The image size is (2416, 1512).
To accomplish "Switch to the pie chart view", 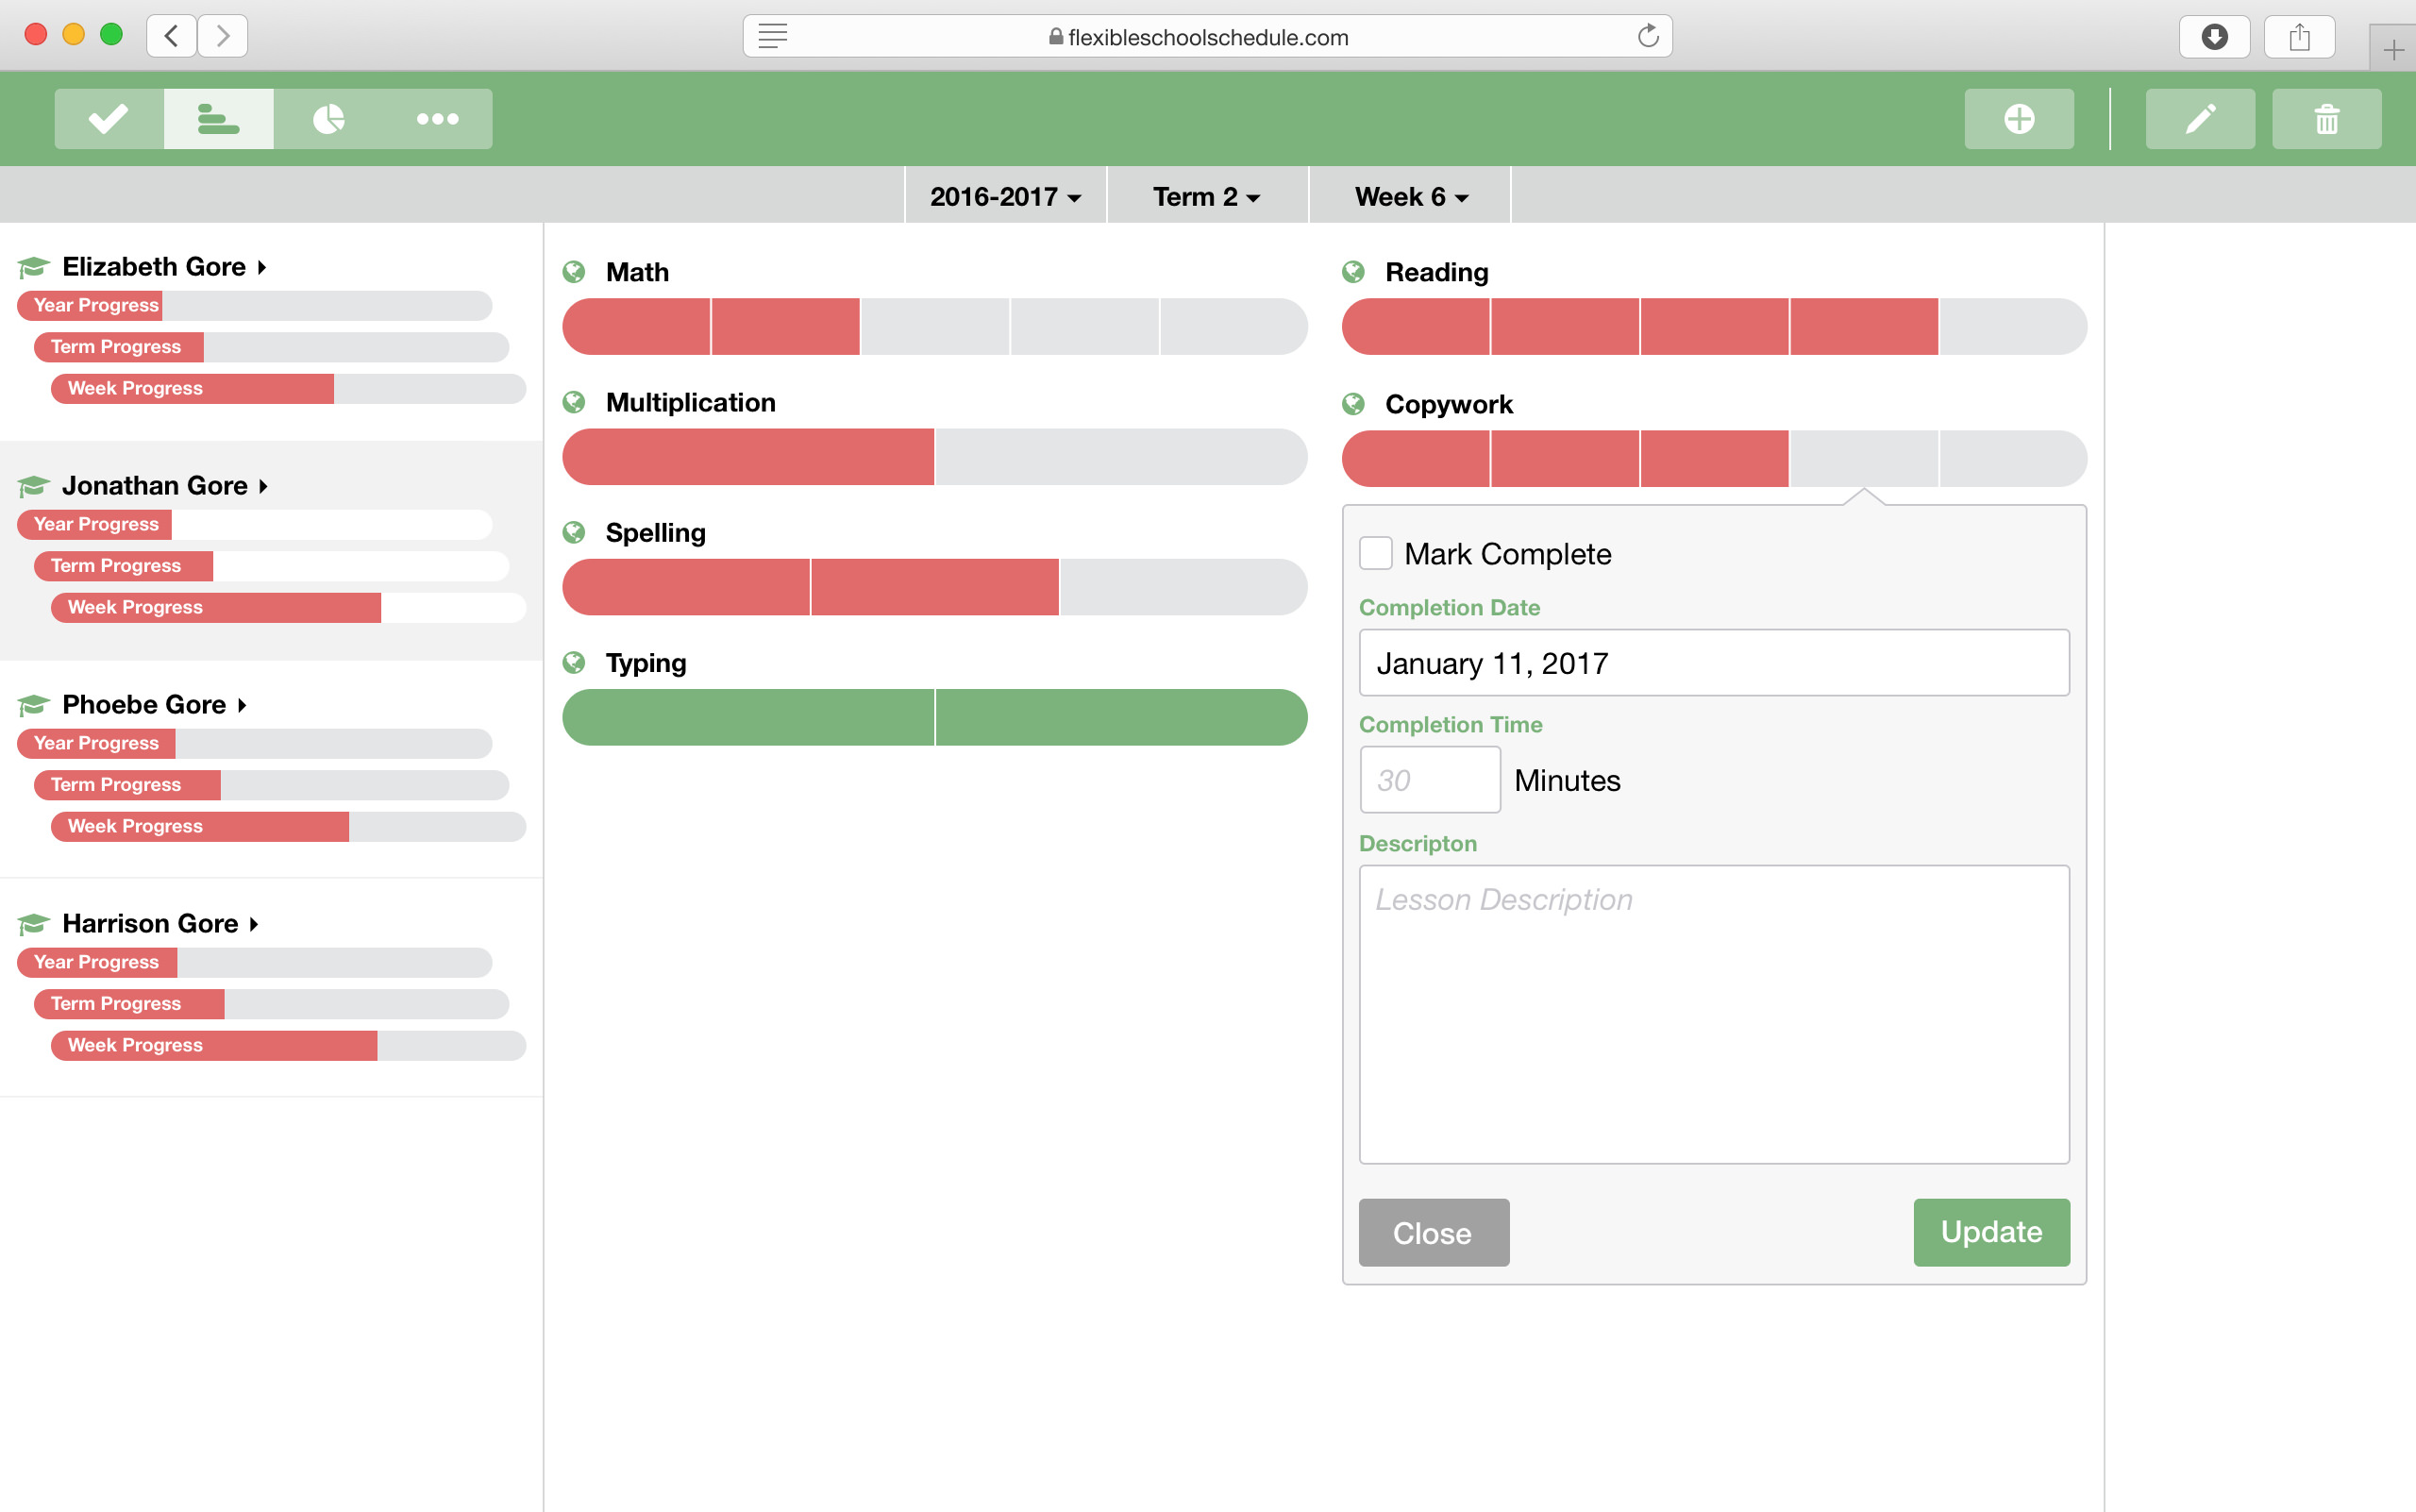I will pyautogui.click(x=329, y=118).
